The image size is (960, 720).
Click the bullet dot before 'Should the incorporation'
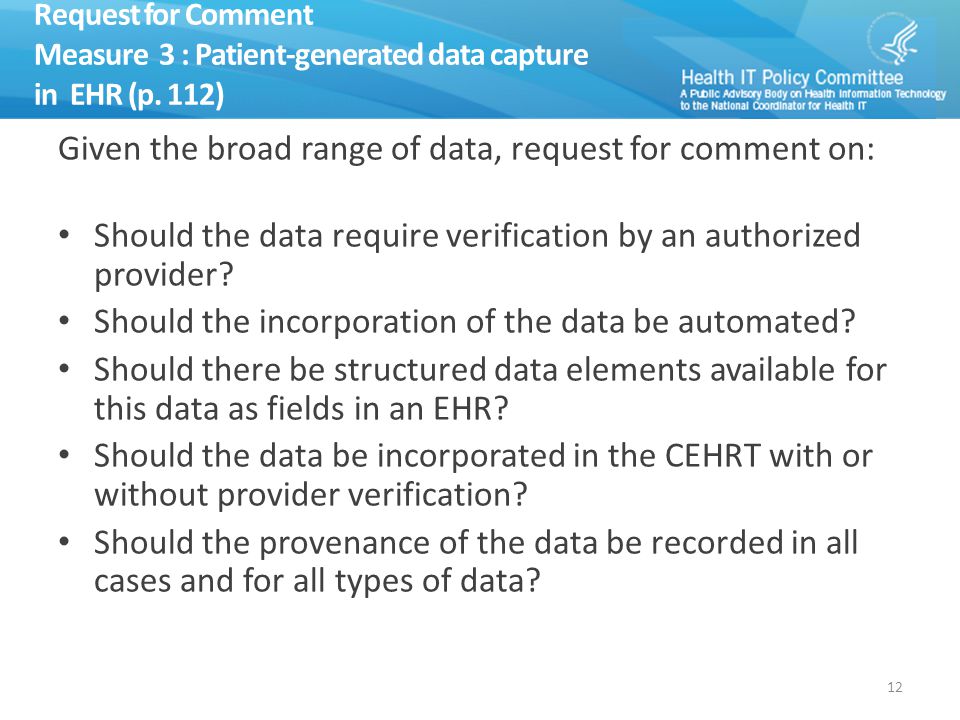[64, 321]
